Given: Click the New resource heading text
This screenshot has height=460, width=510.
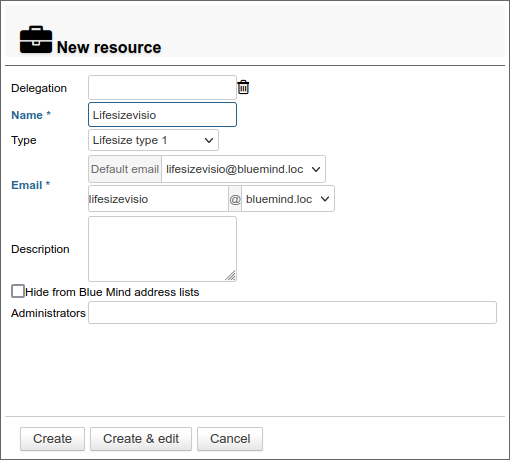Looking at the screenshot, I should coord(109,47).
